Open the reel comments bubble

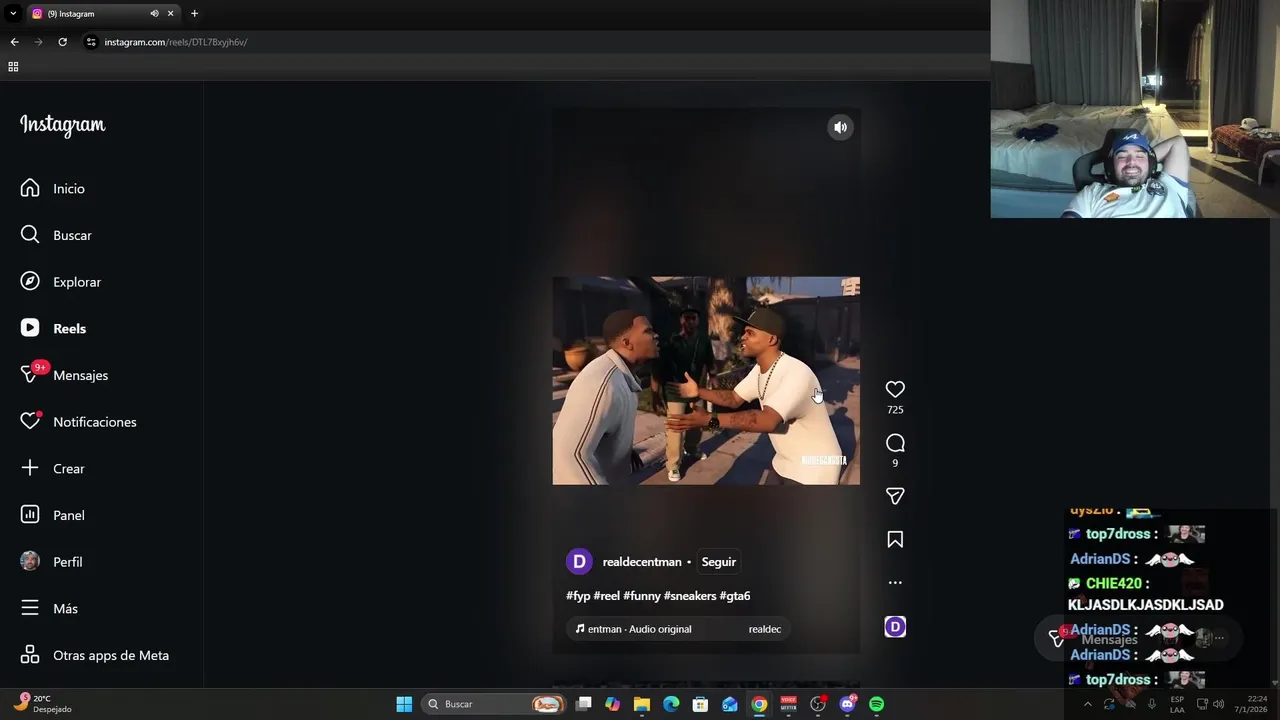(x=895, y=443)
